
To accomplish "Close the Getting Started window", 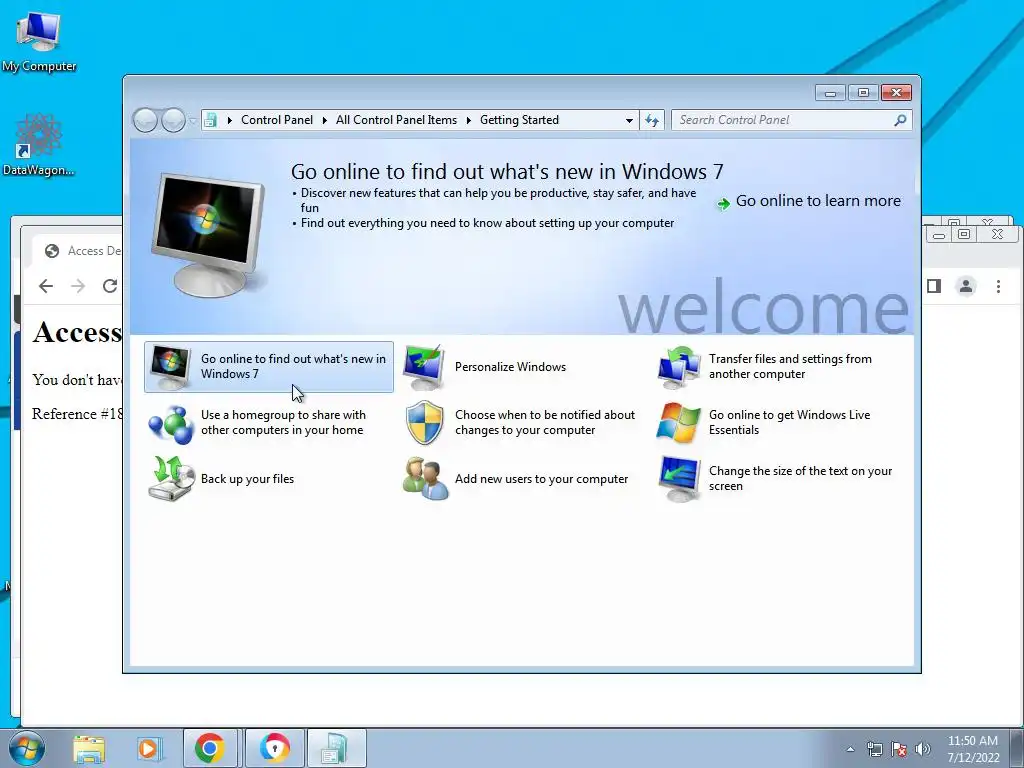I will pyautogui.click(x=896, y=93).
